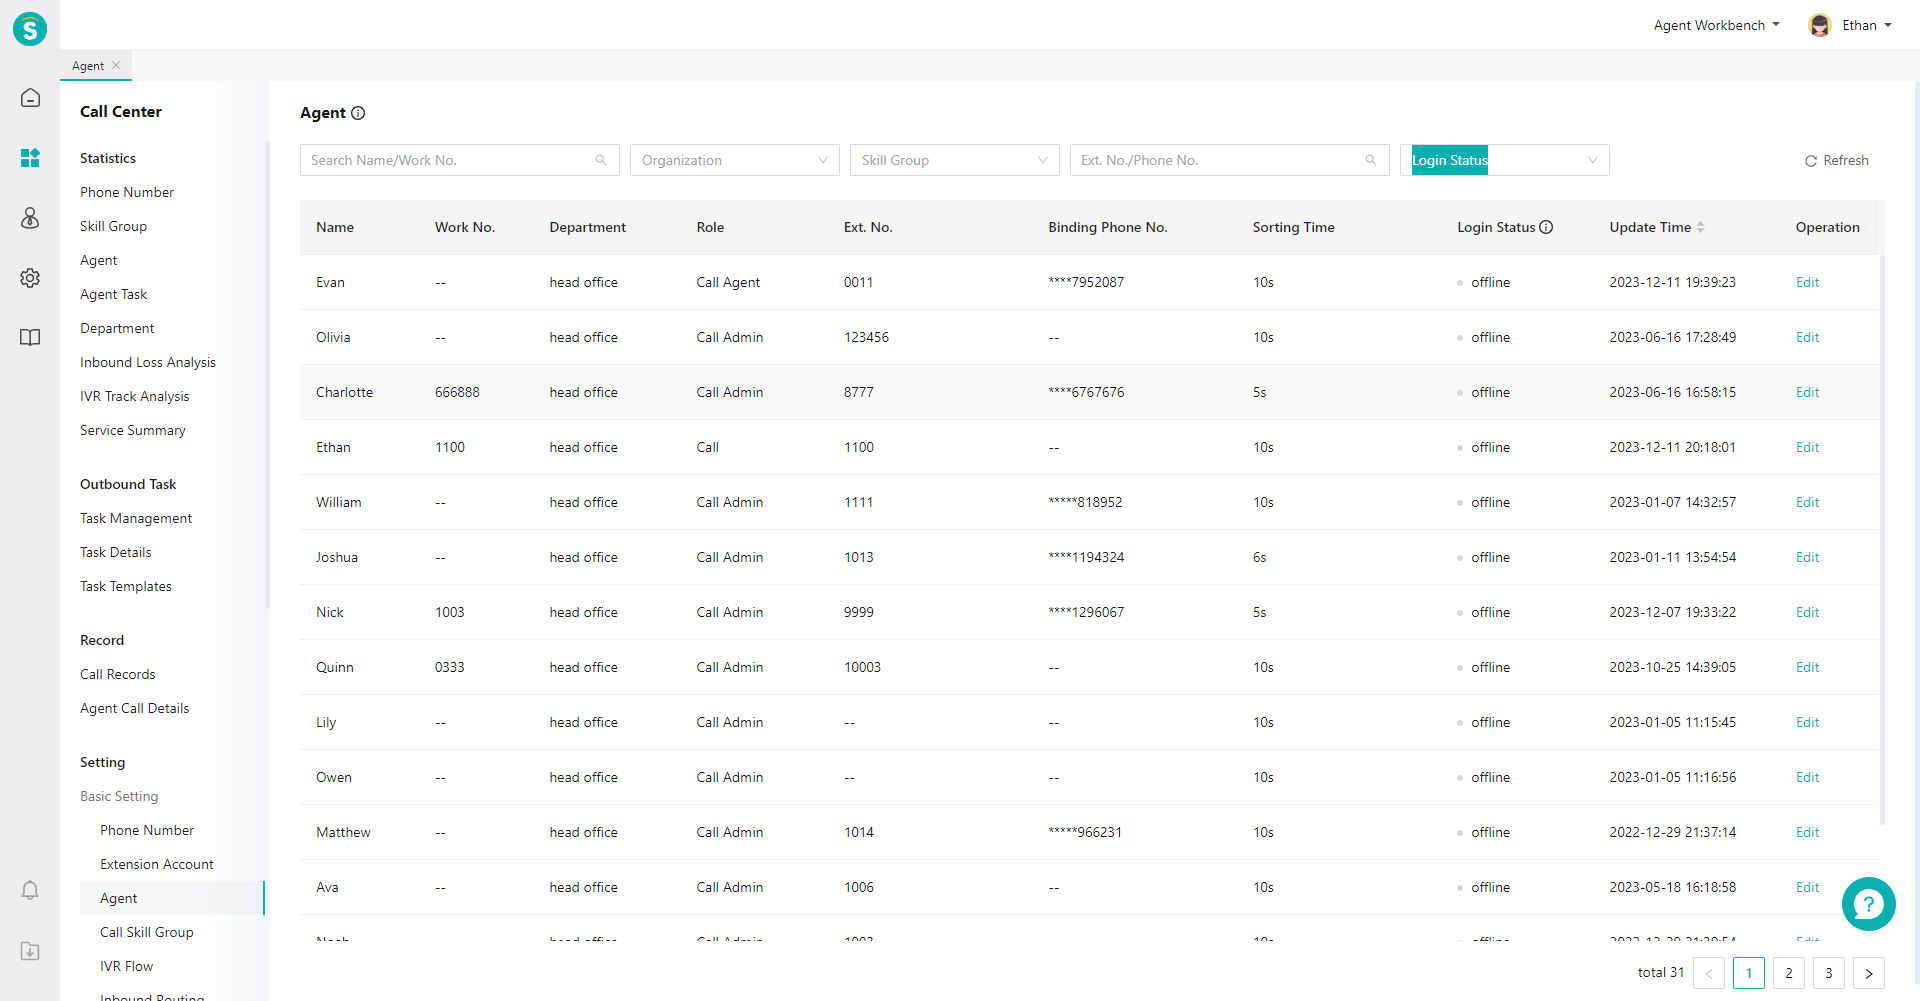Image resolution: width=1920 pixels, height=1001 pixels.
Task: Open Call Skill Group in sidebar
Action: click(x=147, y=932)
